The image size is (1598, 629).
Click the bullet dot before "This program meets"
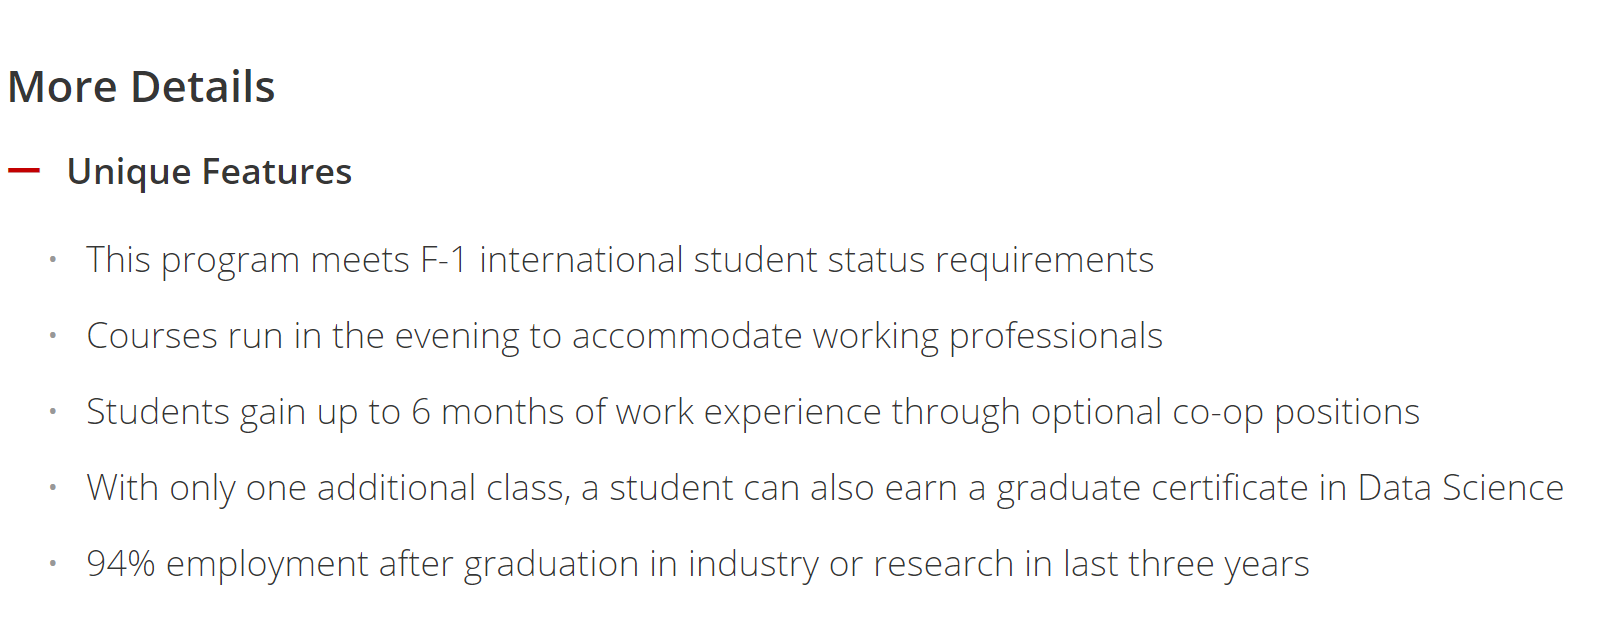pyautogui.click(x=53, y=260)
